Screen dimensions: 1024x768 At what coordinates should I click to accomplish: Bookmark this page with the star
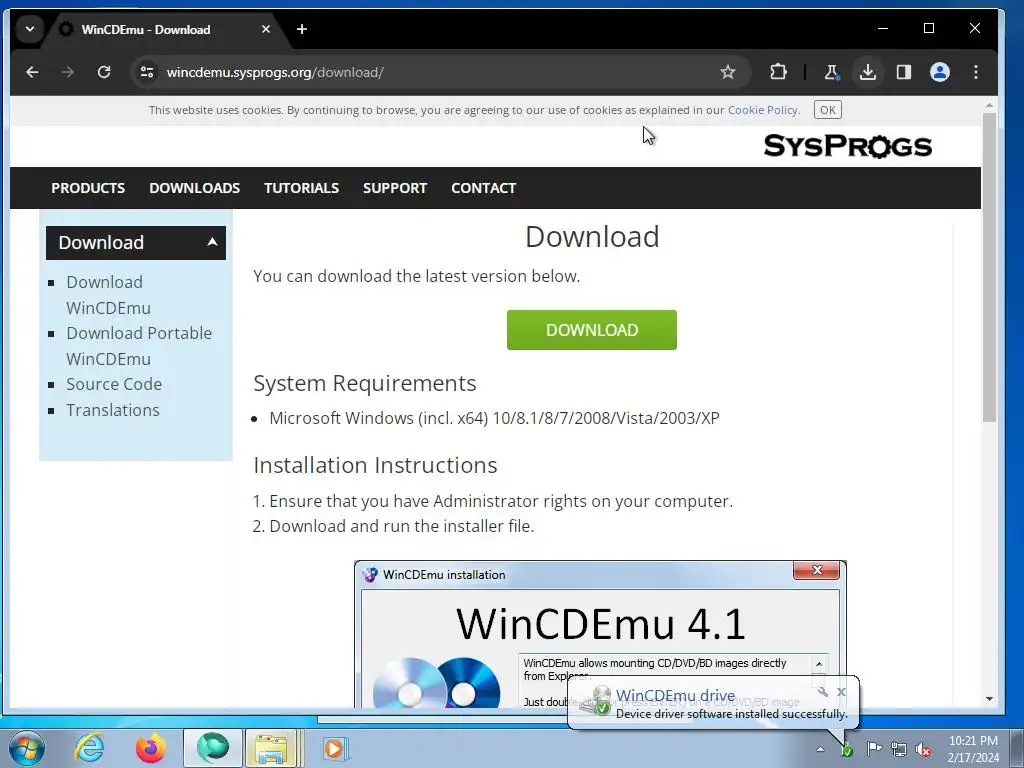click(x=728, y=72)
